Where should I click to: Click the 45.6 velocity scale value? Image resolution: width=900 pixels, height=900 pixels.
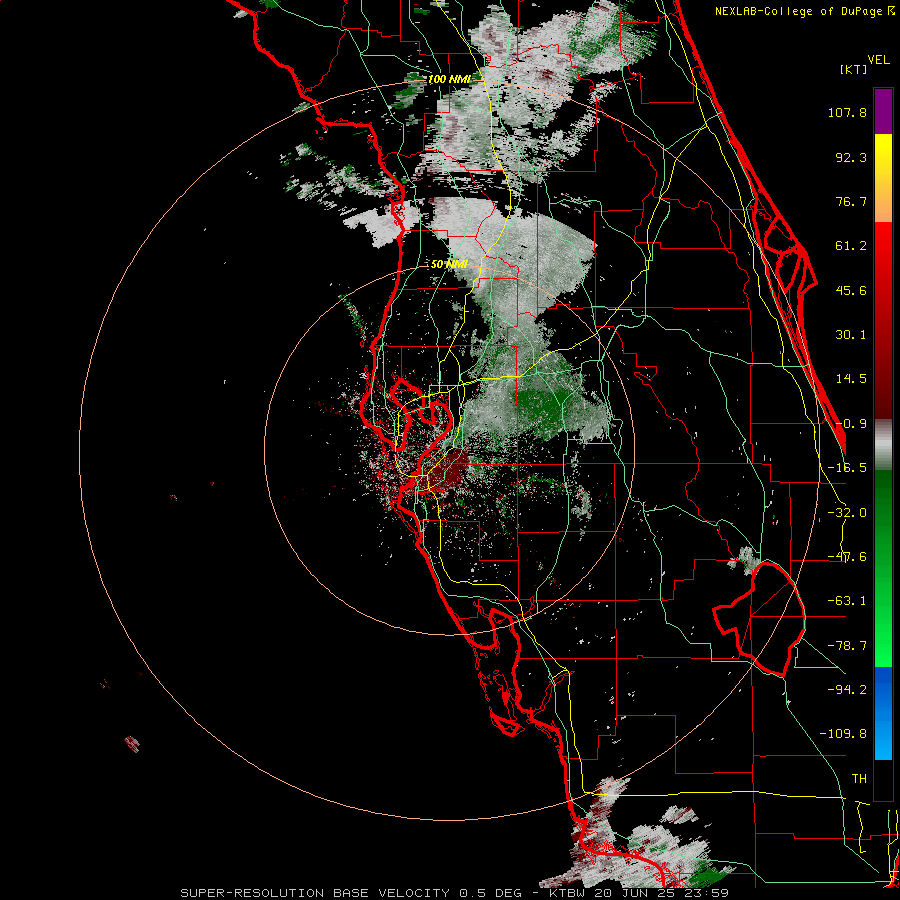click(x=851, y=290)
